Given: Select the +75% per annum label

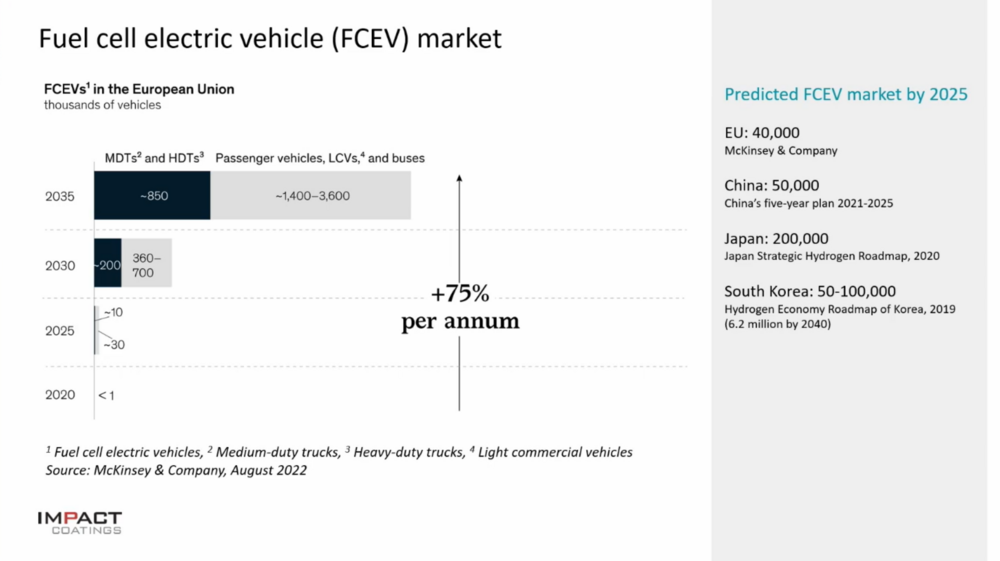Looking at the screenshot, I should pos(460,307).
